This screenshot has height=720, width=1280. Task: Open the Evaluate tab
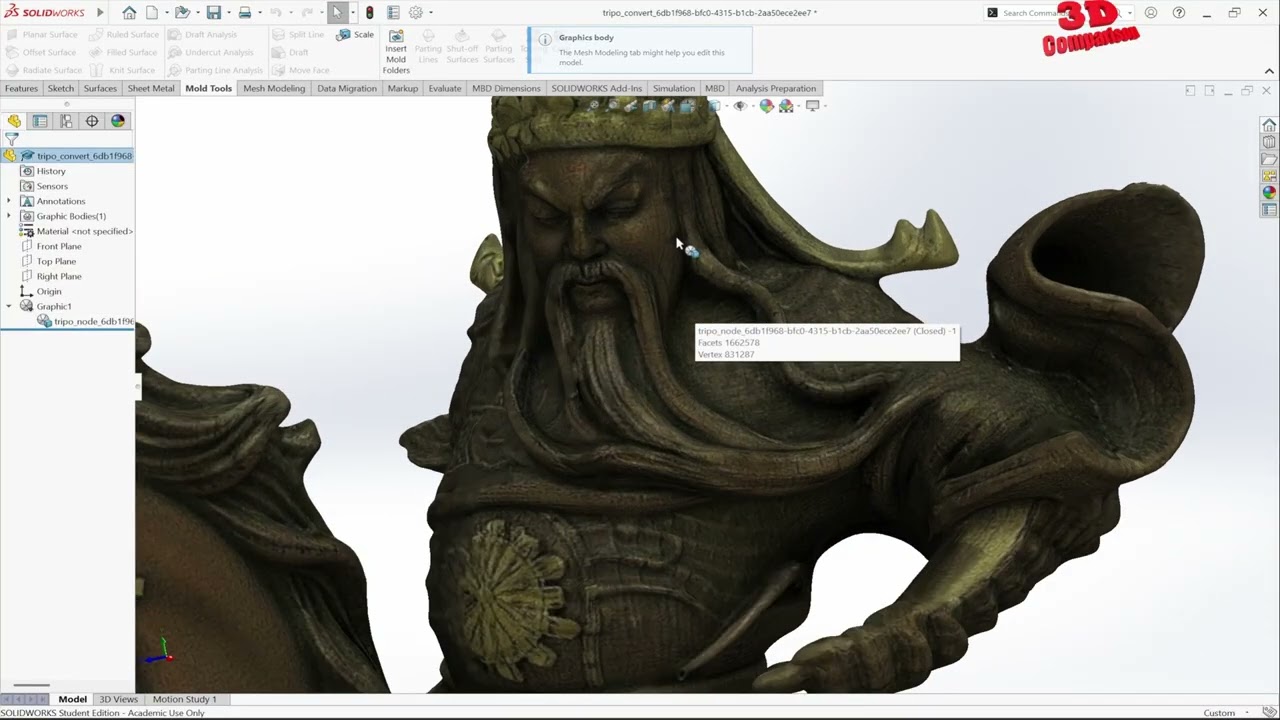tap(445, 88)
